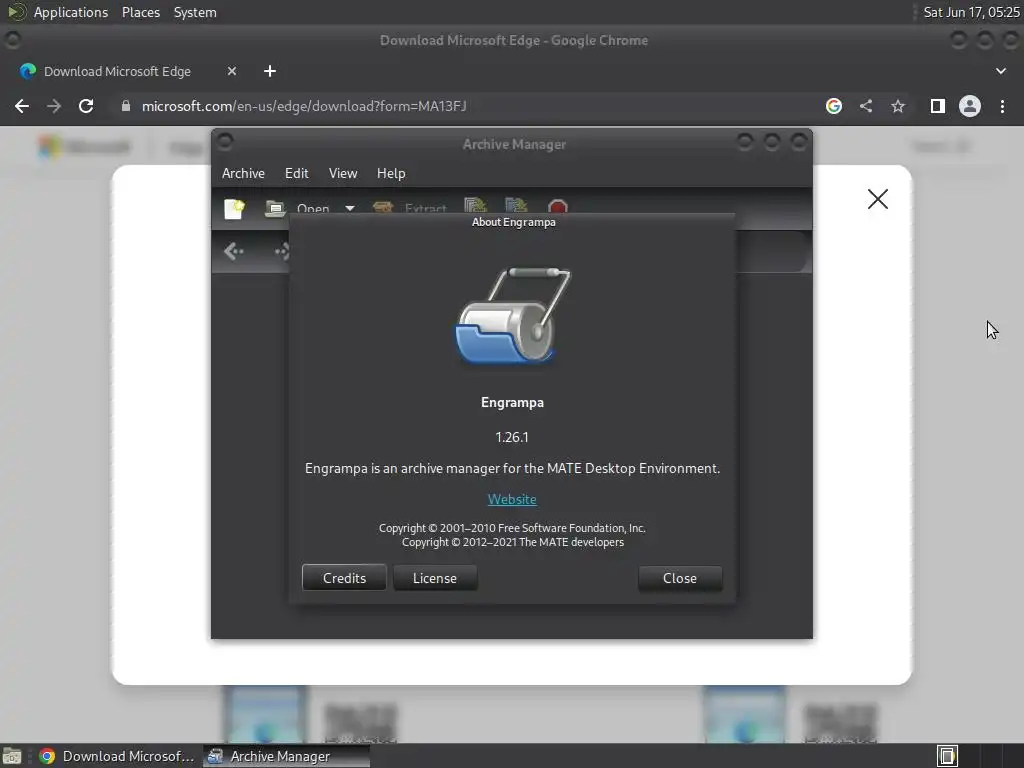Image resolution: width=1024 pixels, height=768 pixels.
Task: Go forward in Chrome
Action: click(54, 106)
